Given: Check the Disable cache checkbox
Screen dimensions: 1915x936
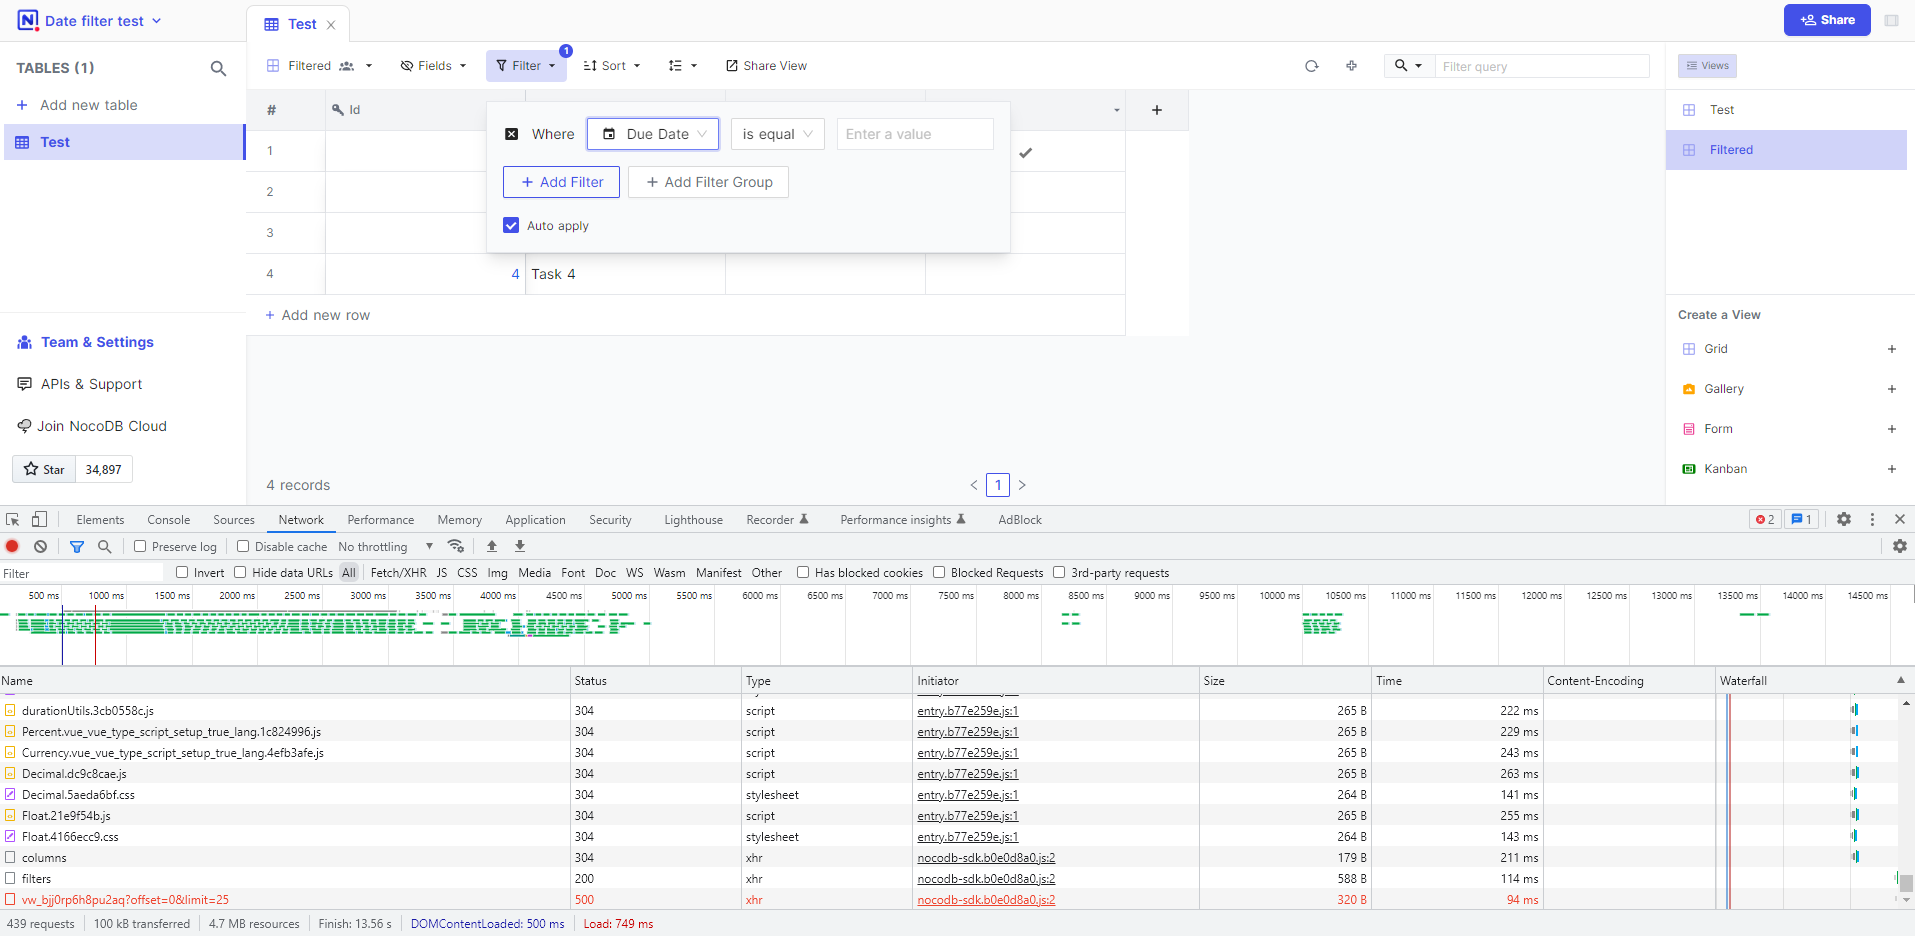Looking at the screenshot, I should coord(242,546).
